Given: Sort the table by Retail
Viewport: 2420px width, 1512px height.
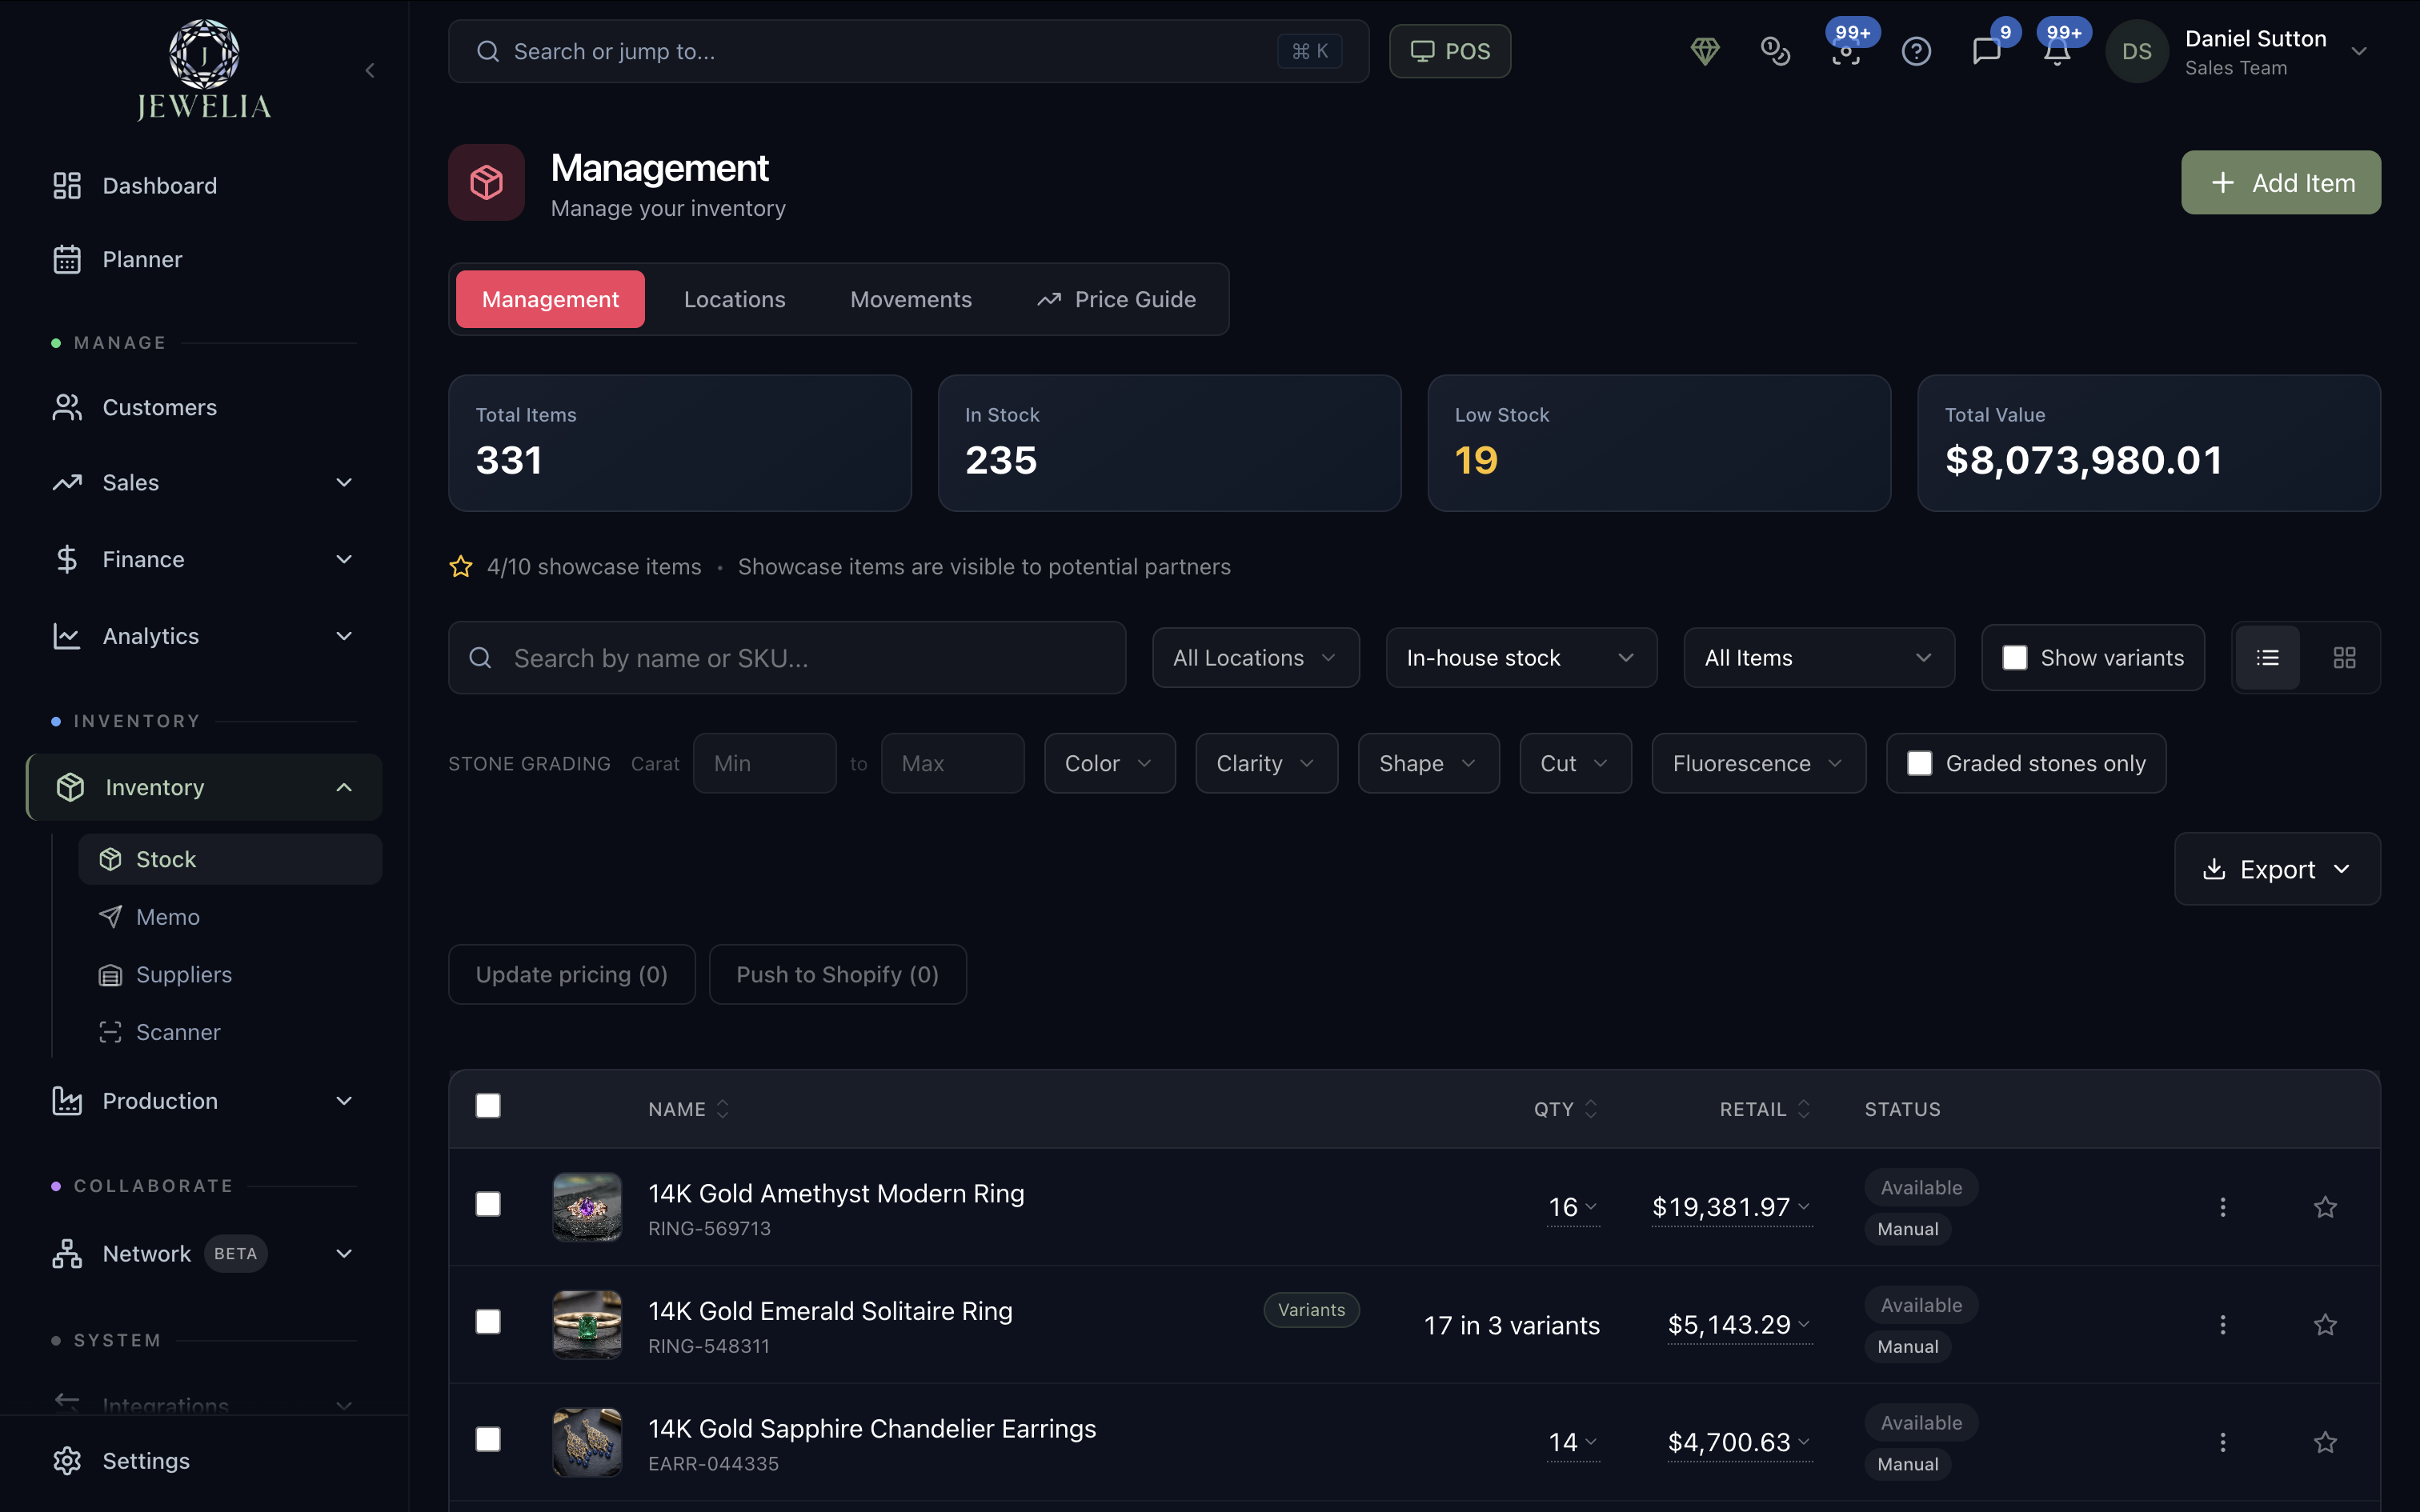Looking at the screenshot, I should (1765, 1109).
